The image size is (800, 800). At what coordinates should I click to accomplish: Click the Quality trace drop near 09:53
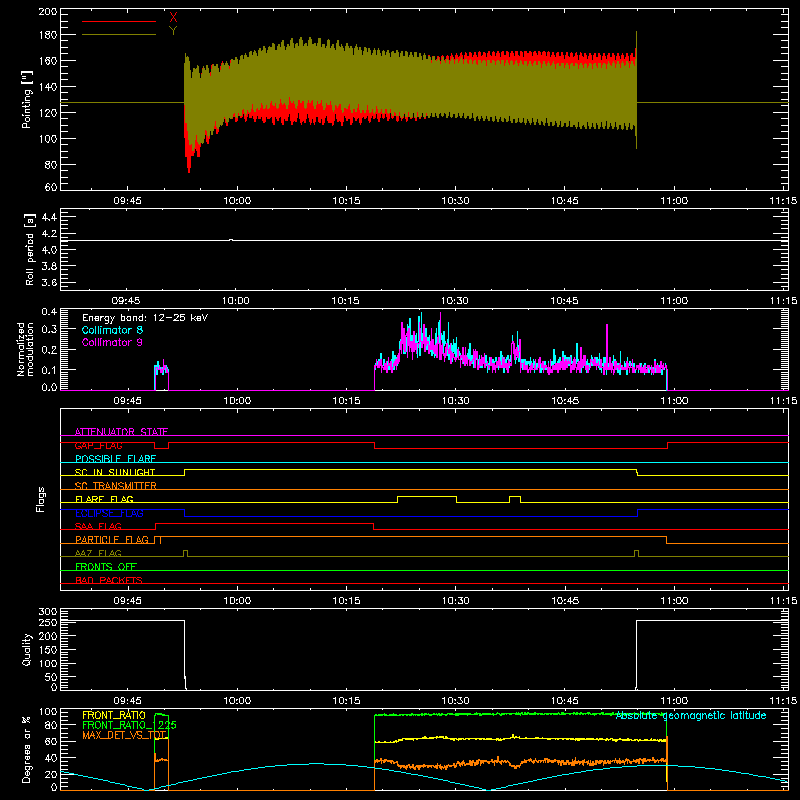tap(185, 653)
